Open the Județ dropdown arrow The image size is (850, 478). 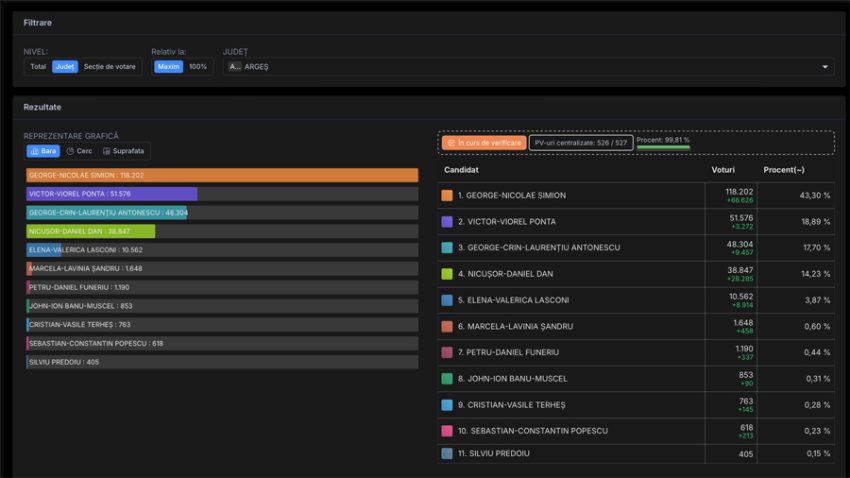coord(825,67)
